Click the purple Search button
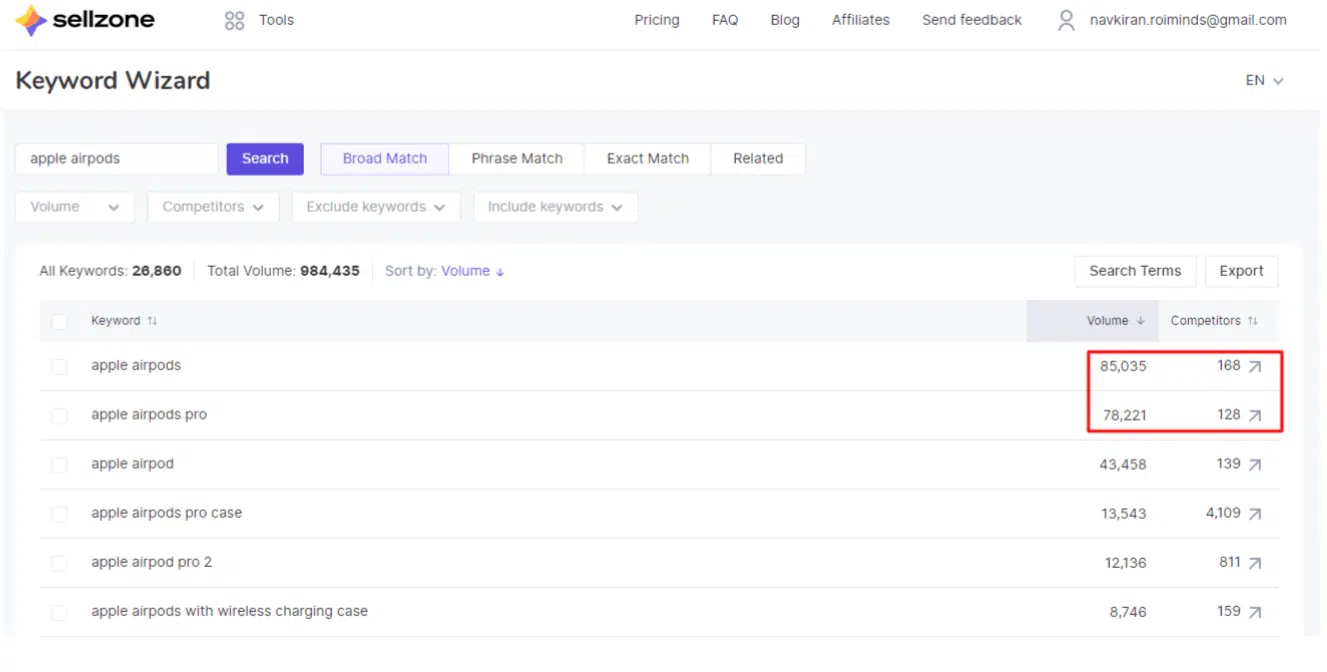This screenshot has height=672, width=1327. (265, 158)
